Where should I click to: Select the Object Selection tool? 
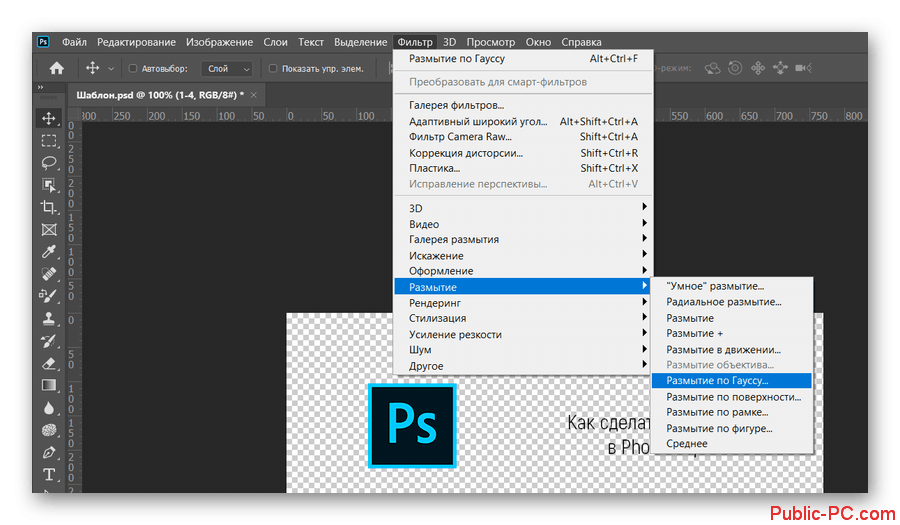[x=49, y=185]
